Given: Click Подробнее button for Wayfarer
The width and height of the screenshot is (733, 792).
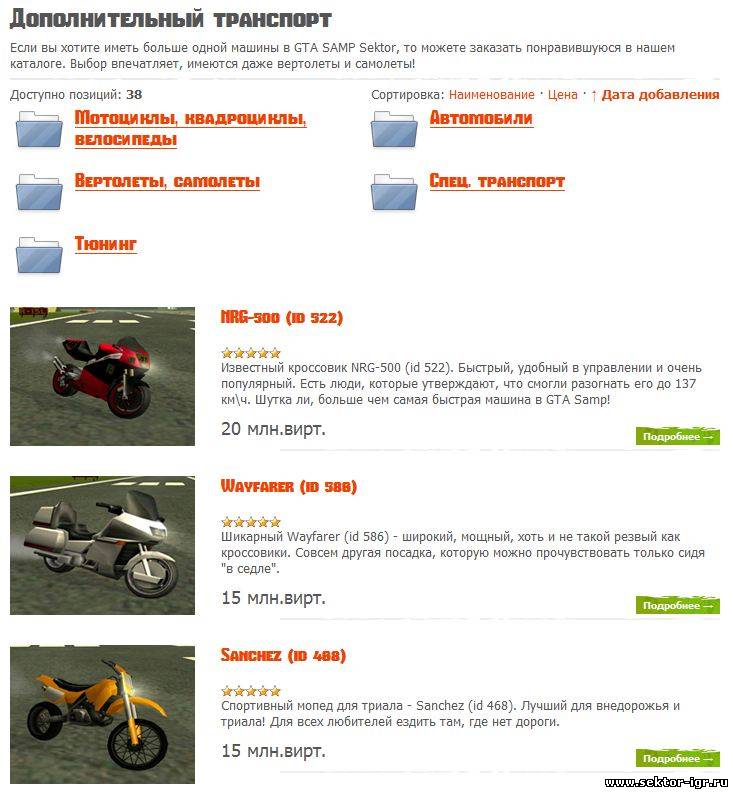Looking at the screenshot, I should click(677, 605).
